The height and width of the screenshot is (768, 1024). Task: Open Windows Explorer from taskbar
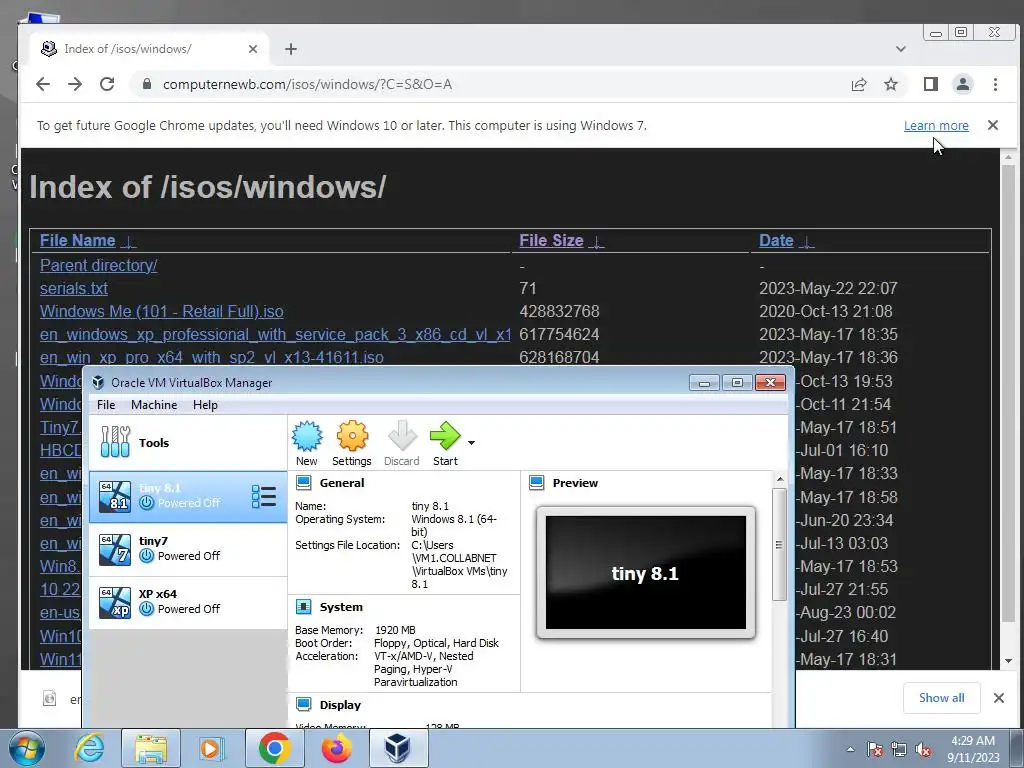coord(150,748)
